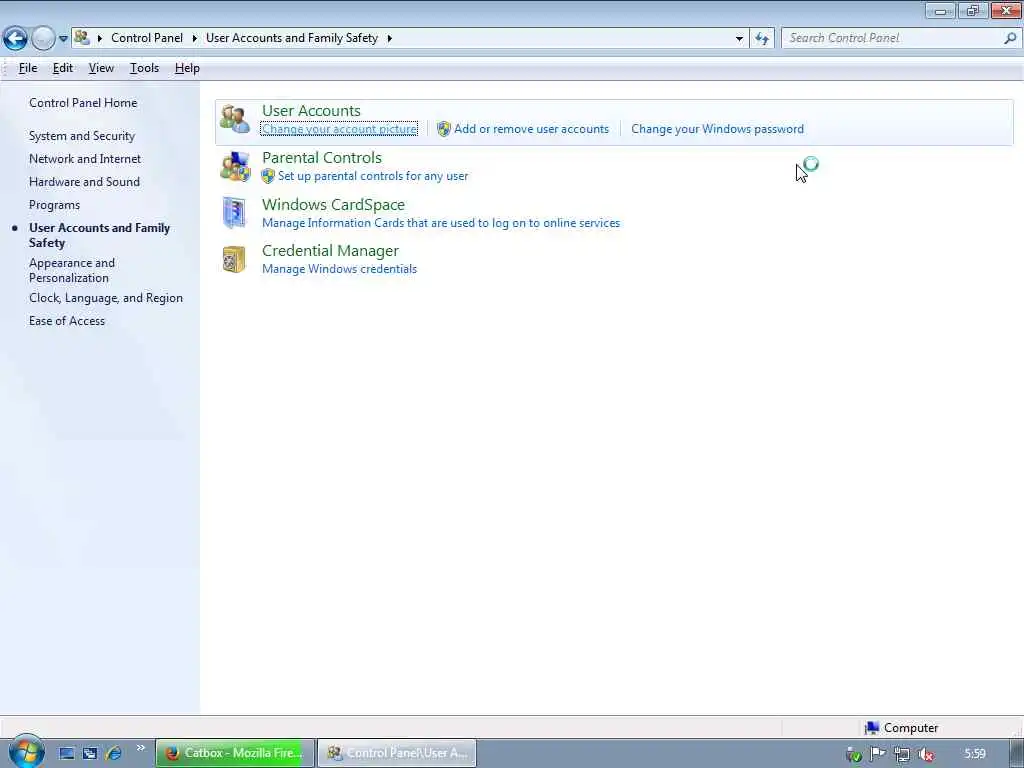
Task: Click Change your account picture
Action: pyautogui.click(x=339, y=129)
